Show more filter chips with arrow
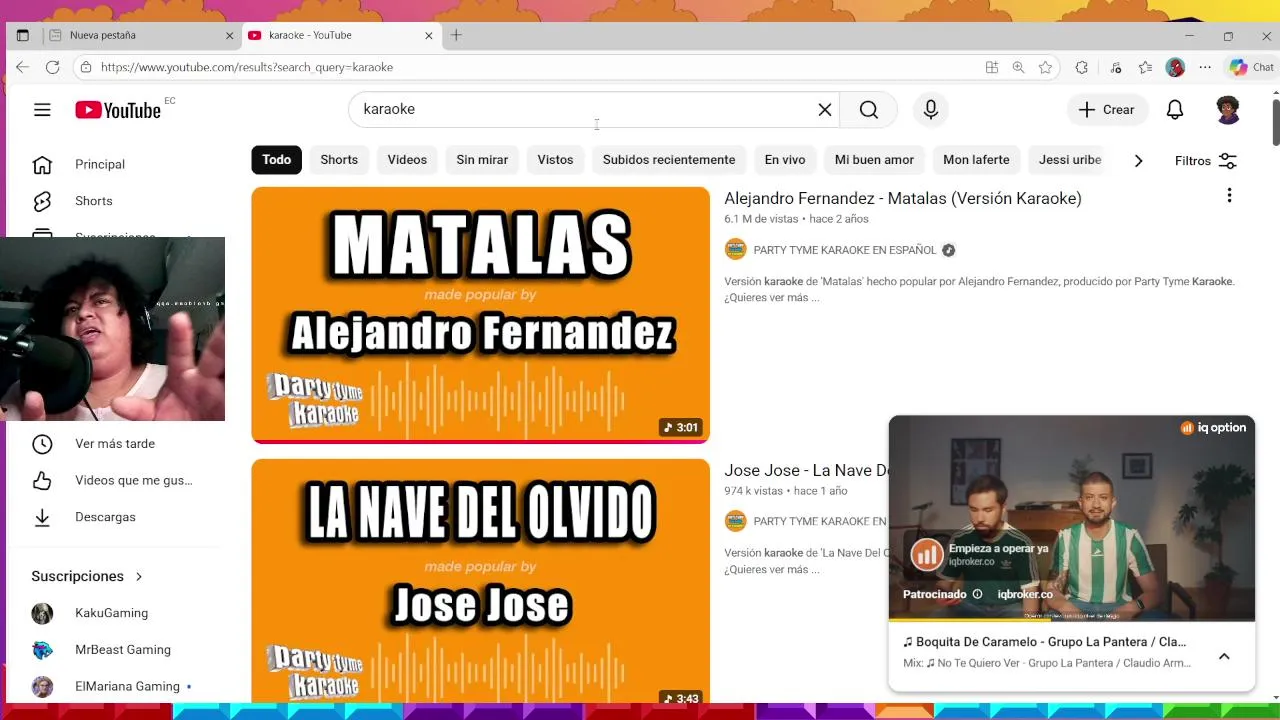 click(x=1138, y=161)
